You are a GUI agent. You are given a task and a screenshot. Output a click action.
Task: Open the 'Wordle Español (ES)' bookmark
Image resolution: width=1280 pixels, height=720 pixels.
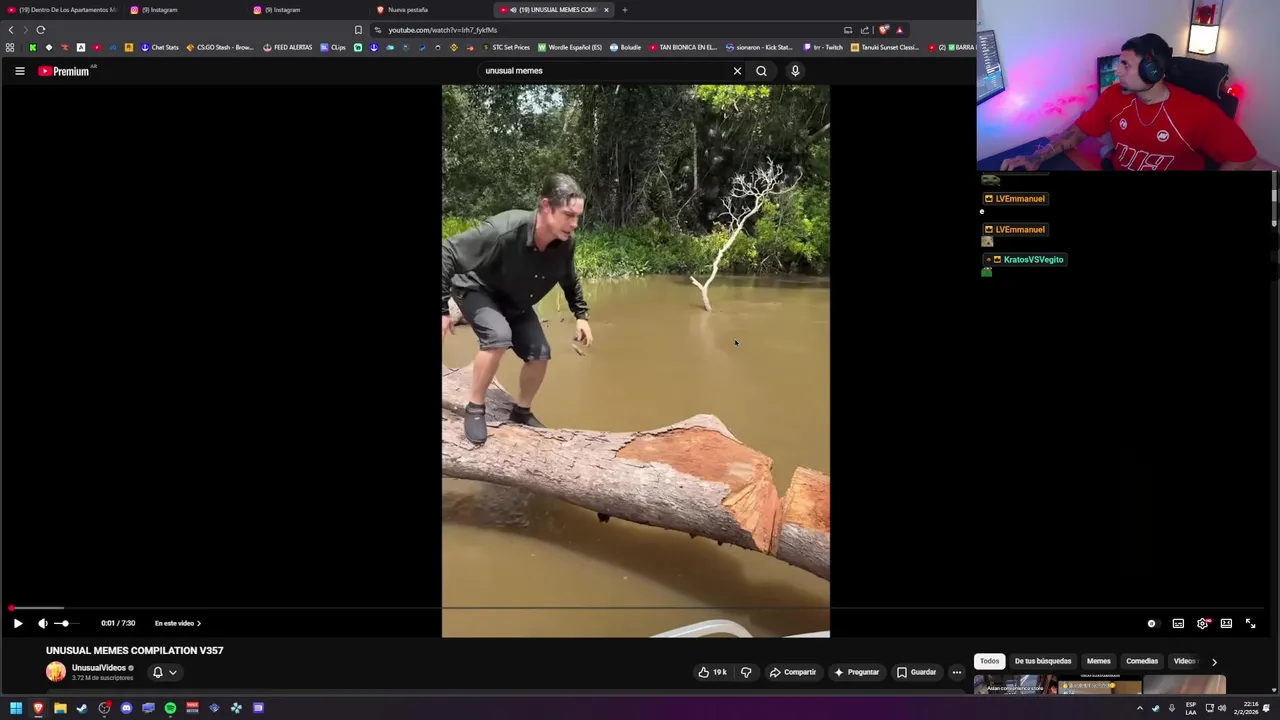pos(570,47)
